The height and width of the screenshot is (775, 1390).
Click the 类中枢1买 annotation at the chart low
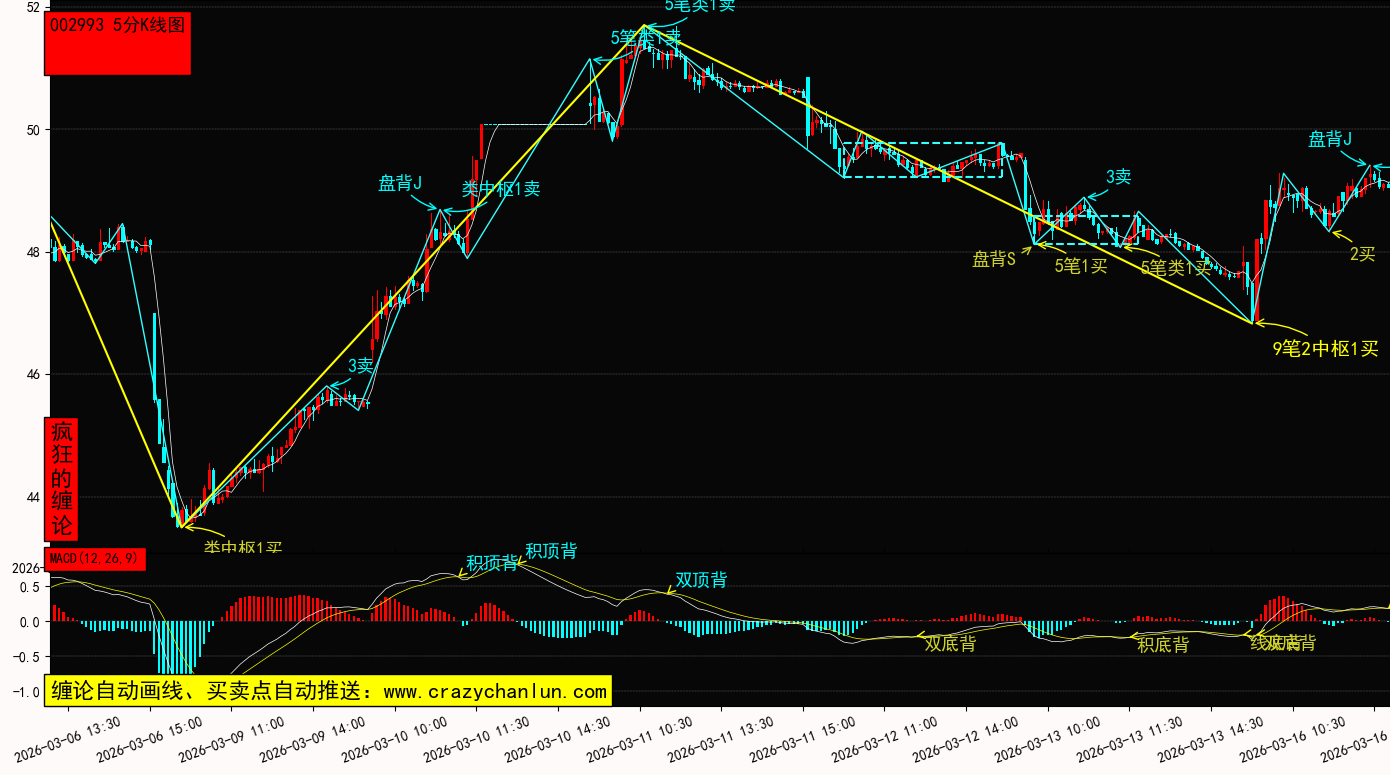coord(243,547)
